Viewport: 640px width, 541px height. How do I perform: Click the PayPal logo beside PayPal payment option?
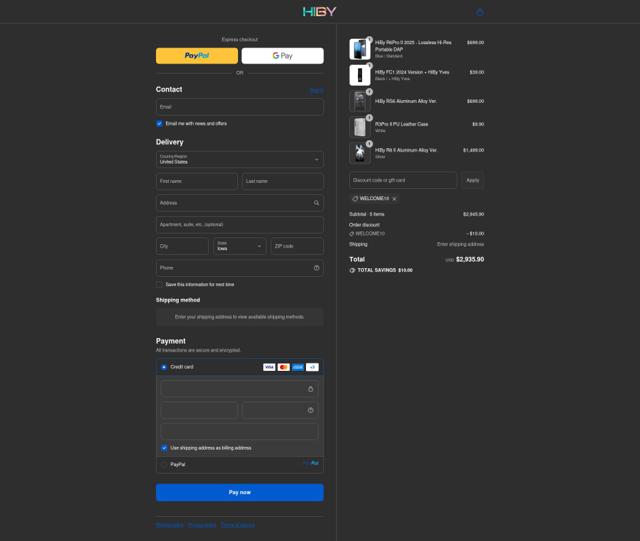(311, 463)
